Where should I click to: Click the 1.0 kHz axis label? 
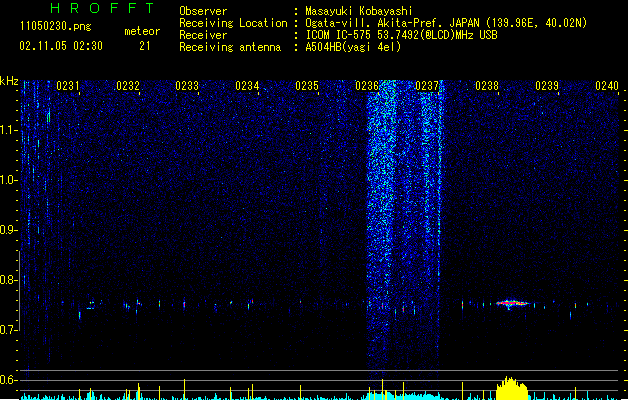pos(8,180)
